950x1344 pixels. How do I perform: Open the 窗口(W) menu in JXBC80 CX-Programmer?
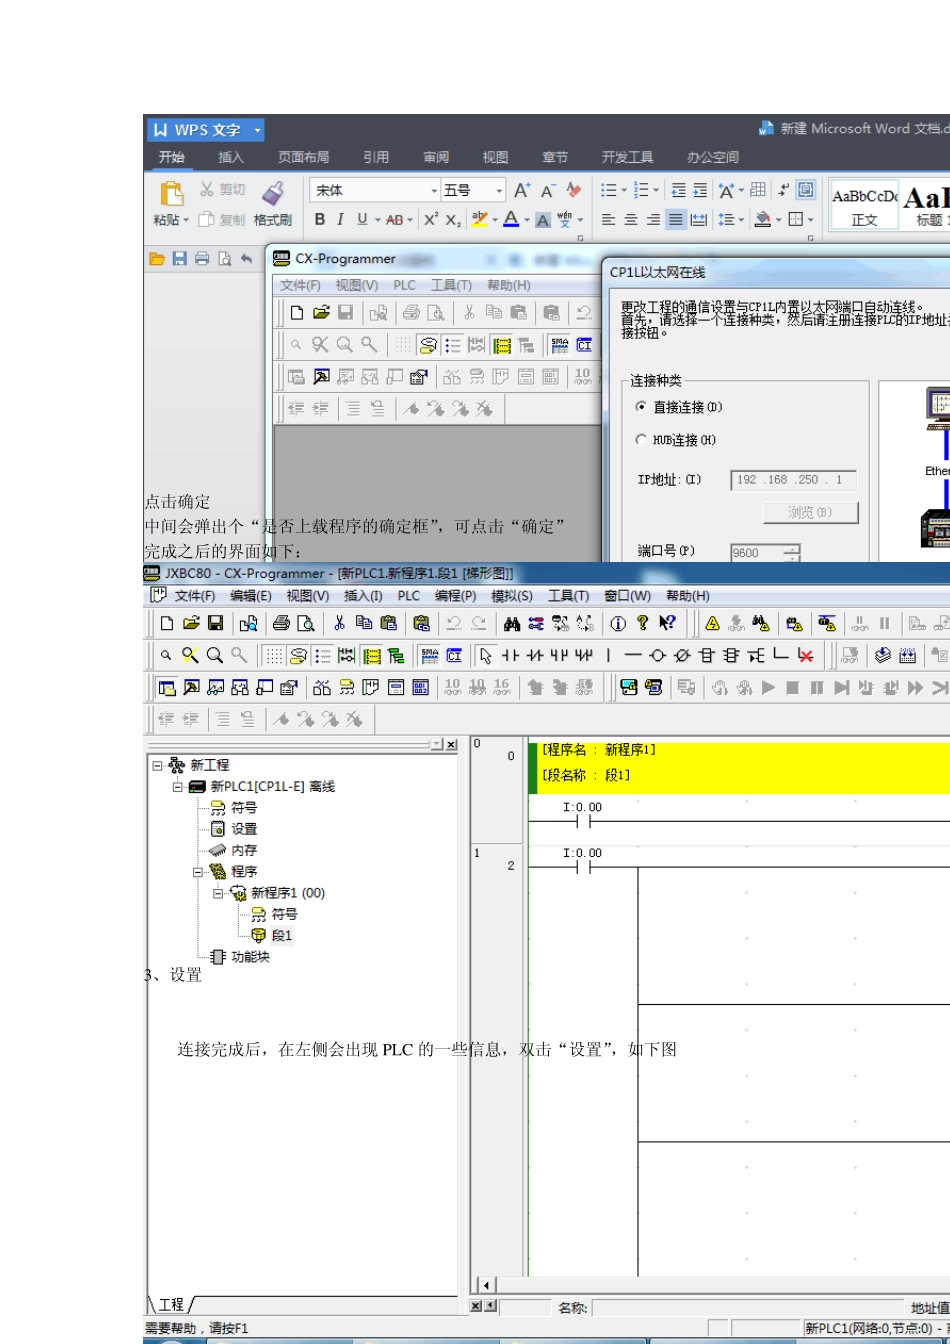click(x=628, y=595)
